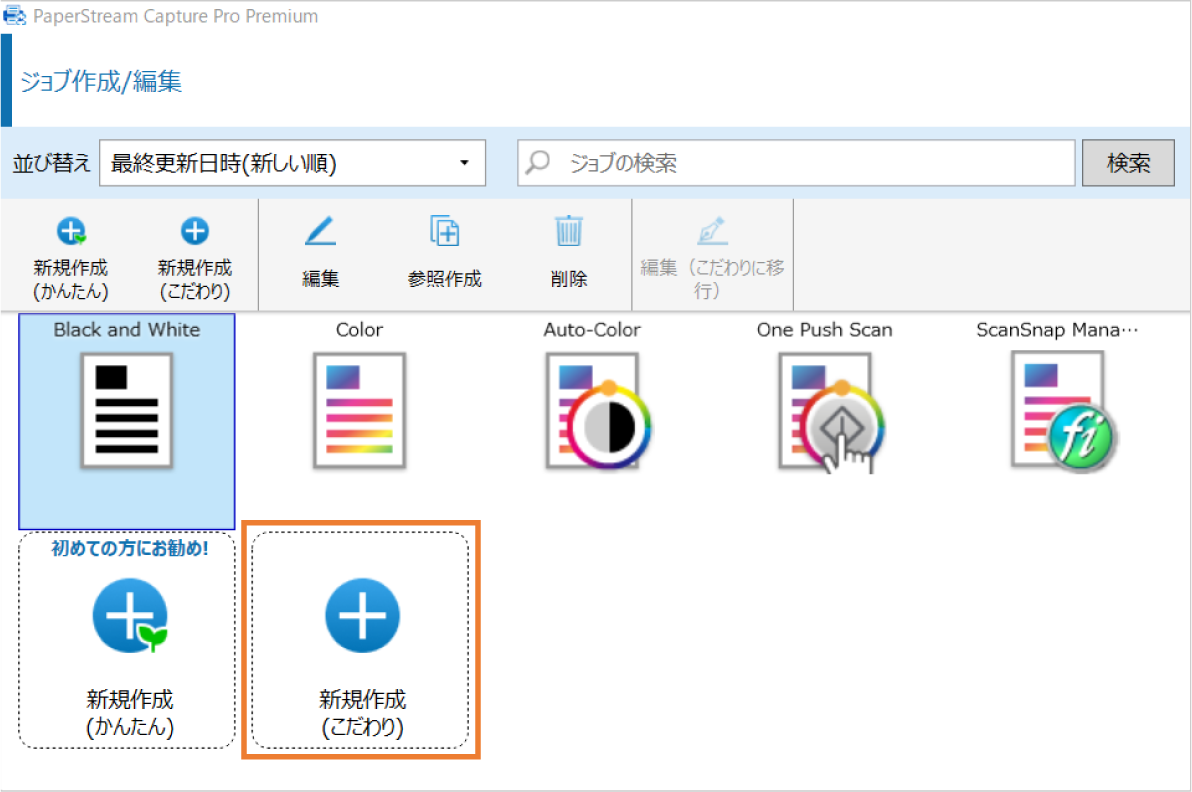Open the 並び替え sort dropdown

point(293,163)
